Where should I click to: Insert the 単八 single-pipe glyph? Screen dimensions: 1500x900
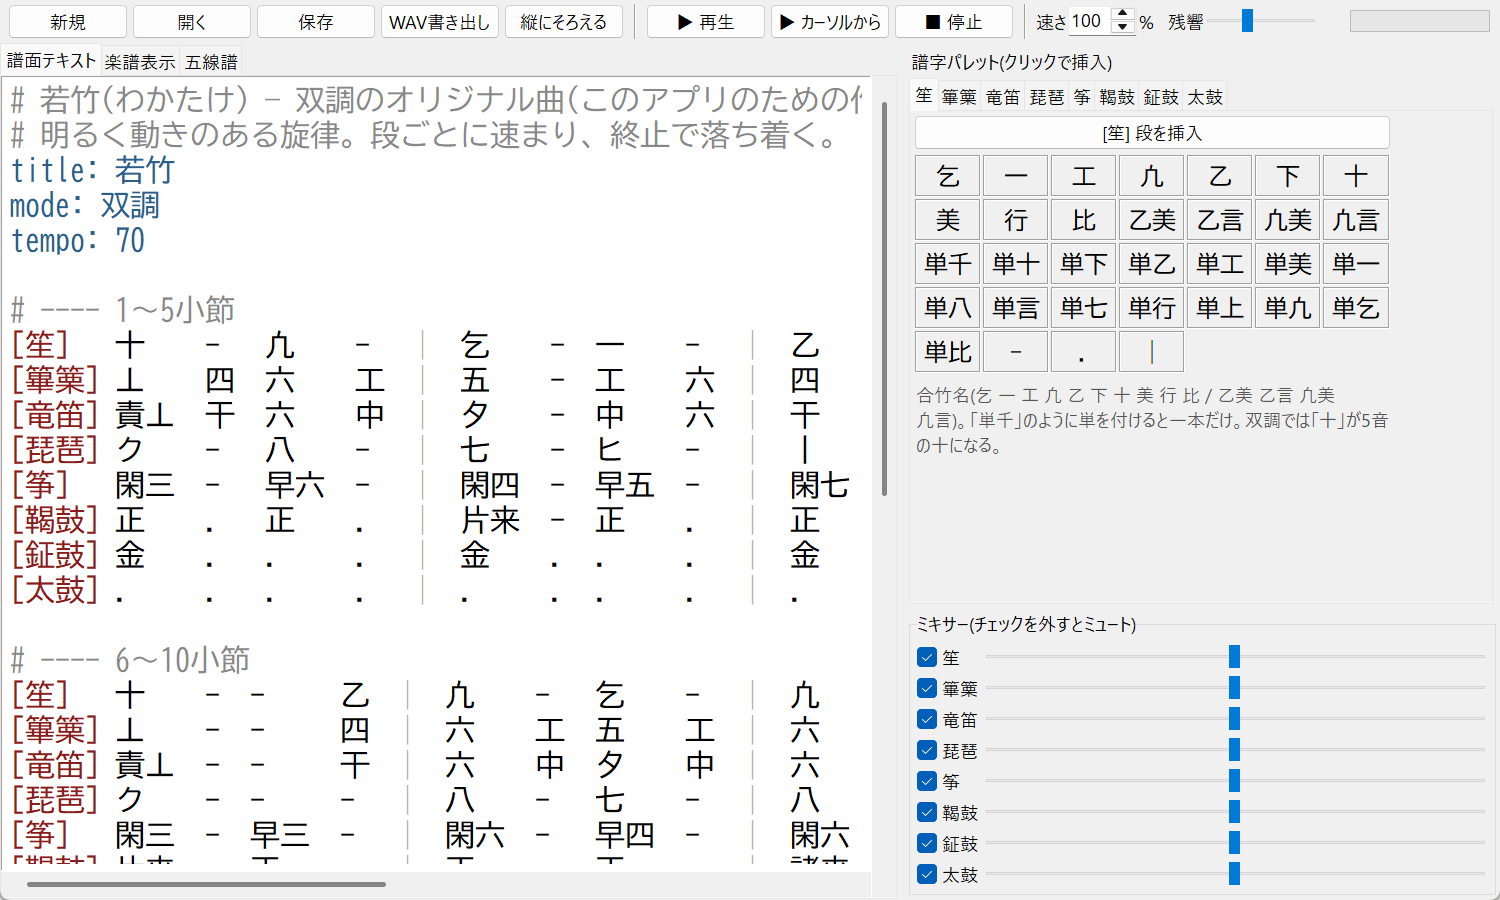[x=948, y=308]
